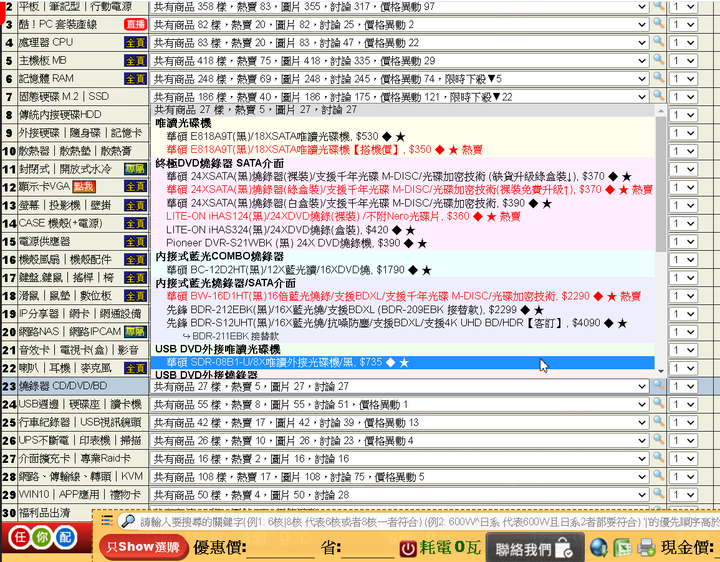Click the 專屬 badge beside 封閉式水冷

click(135, 169)
